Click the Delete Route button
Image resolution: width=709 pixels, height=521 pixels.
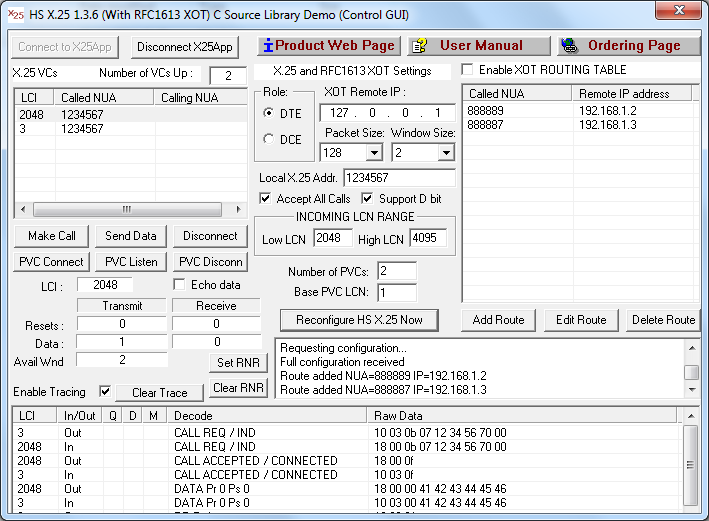point(663,320)
